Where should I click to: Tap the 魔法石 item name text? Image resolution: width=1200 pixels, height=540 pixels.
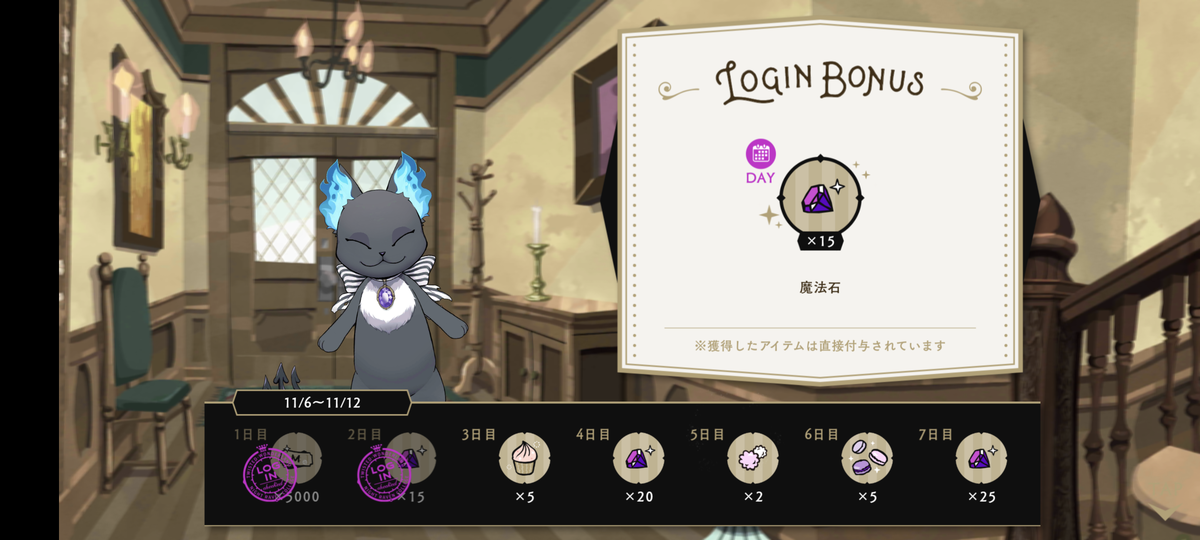point(820,287)
